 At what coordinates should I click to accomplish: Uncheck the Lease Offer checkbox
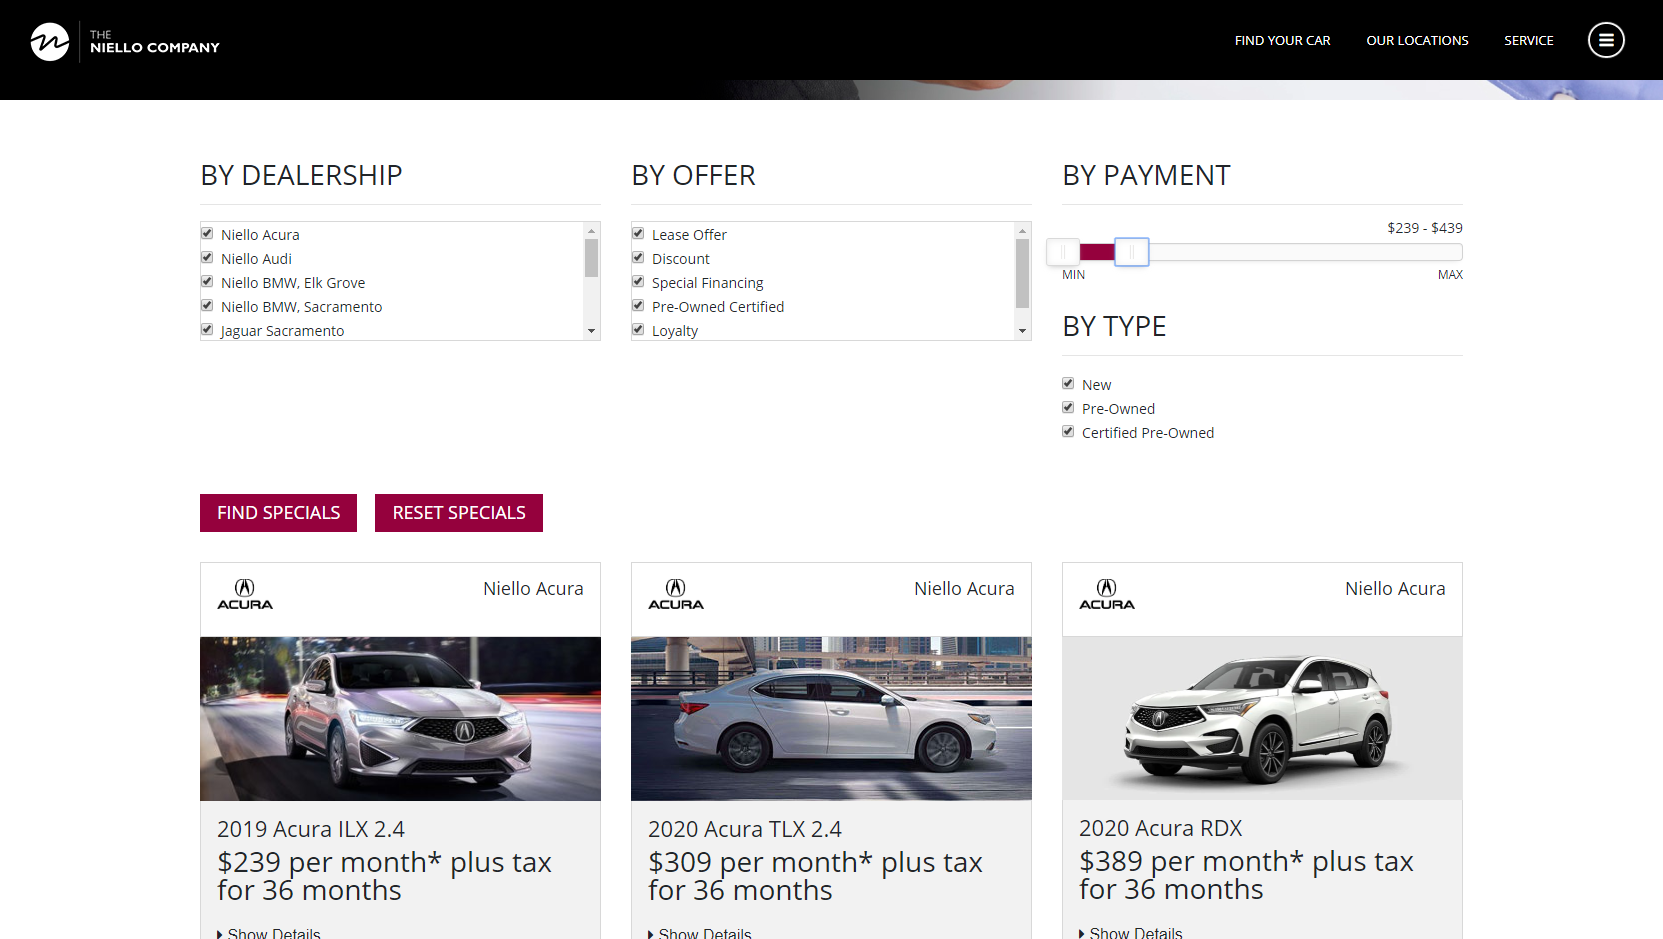638,233
